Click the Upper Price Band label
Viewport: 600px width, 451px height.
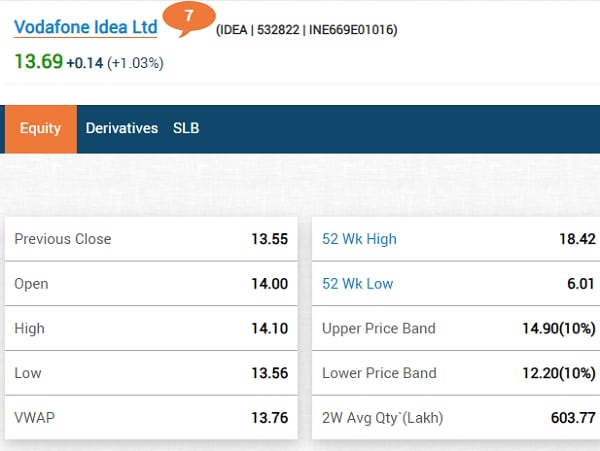tap(379, 328)
